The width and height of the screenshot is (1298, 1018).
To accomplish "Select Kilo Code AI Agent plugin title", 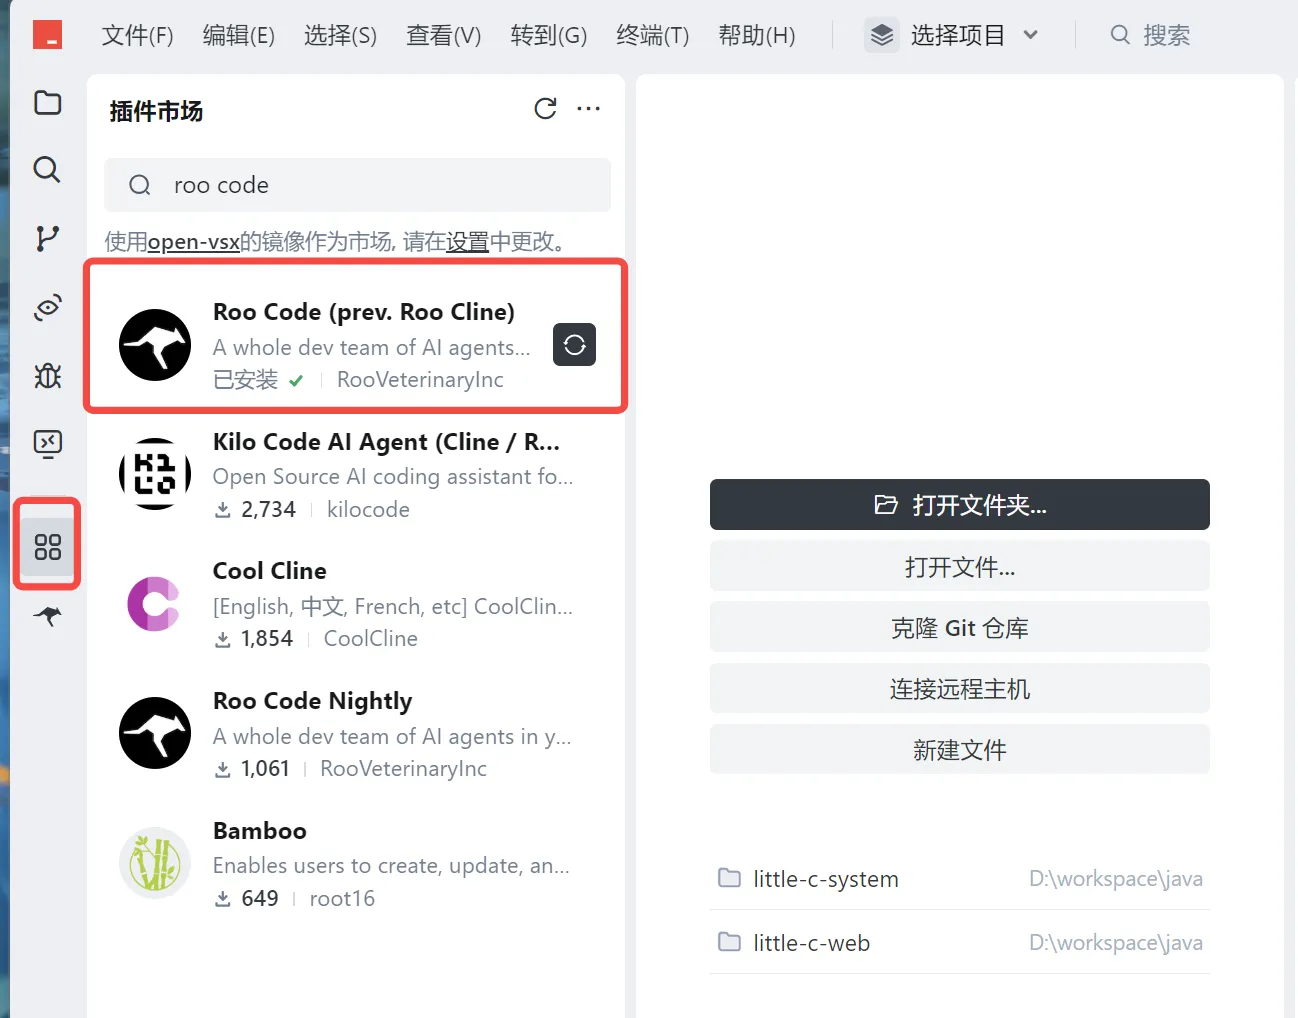I will (386, 442).
